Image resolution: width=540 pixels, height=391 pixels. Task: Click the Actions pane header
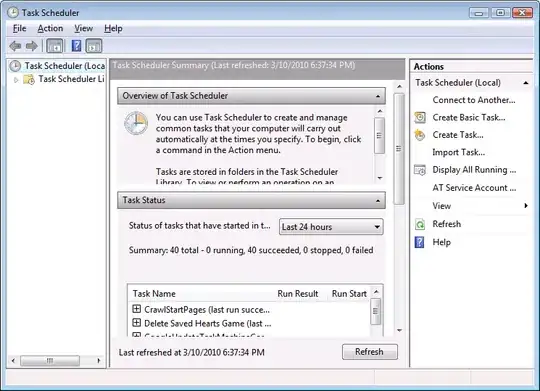[x=471, y=66]
